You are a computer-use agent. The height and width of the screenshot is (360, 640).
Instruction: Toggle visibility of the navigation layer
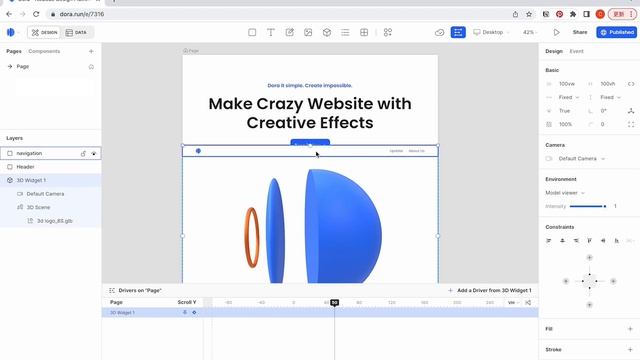point(94,153)
